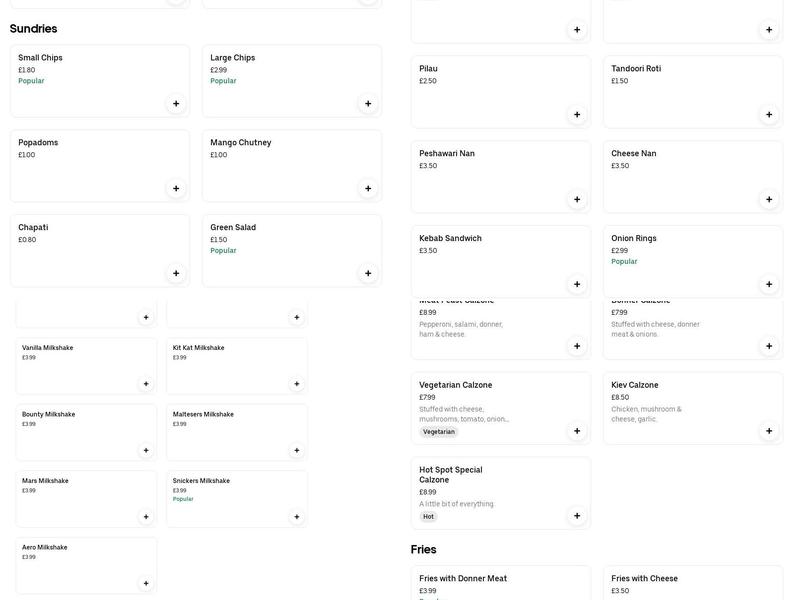Add Small Chips to basket
Screen dimensions: 800x600
pyautogui.click(x=176, y=103)
